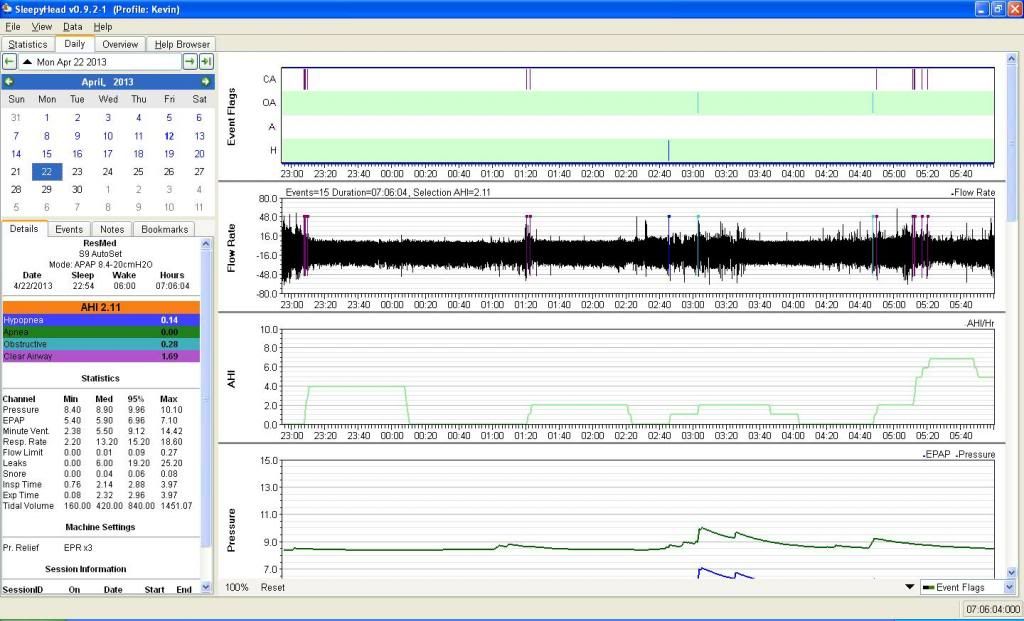Select April 12 in the calendar
1024x621 pixels.
(x=169, y=136)
